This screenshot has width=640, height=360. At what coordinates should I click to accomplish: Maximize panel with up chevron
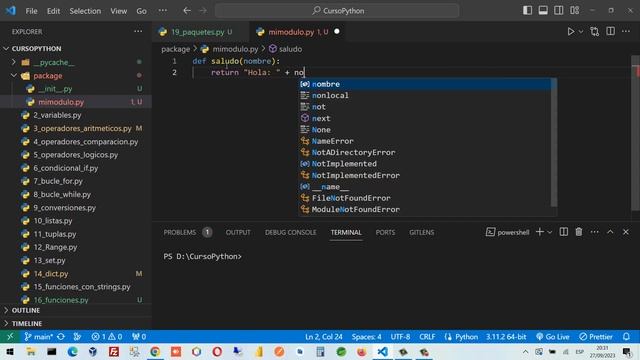click(610, 232)
